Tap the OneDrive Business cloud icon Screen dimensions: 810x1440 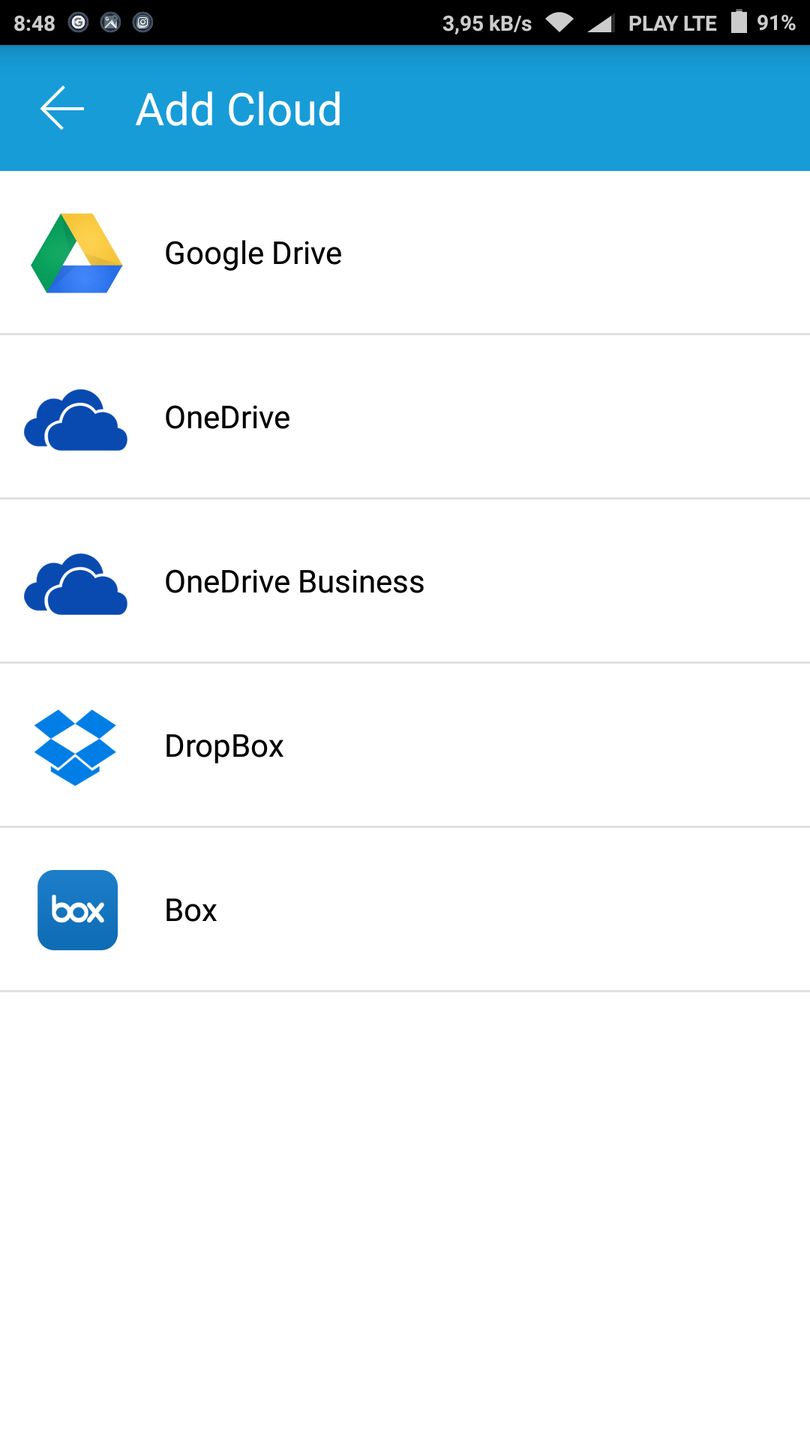coord(76,584)
